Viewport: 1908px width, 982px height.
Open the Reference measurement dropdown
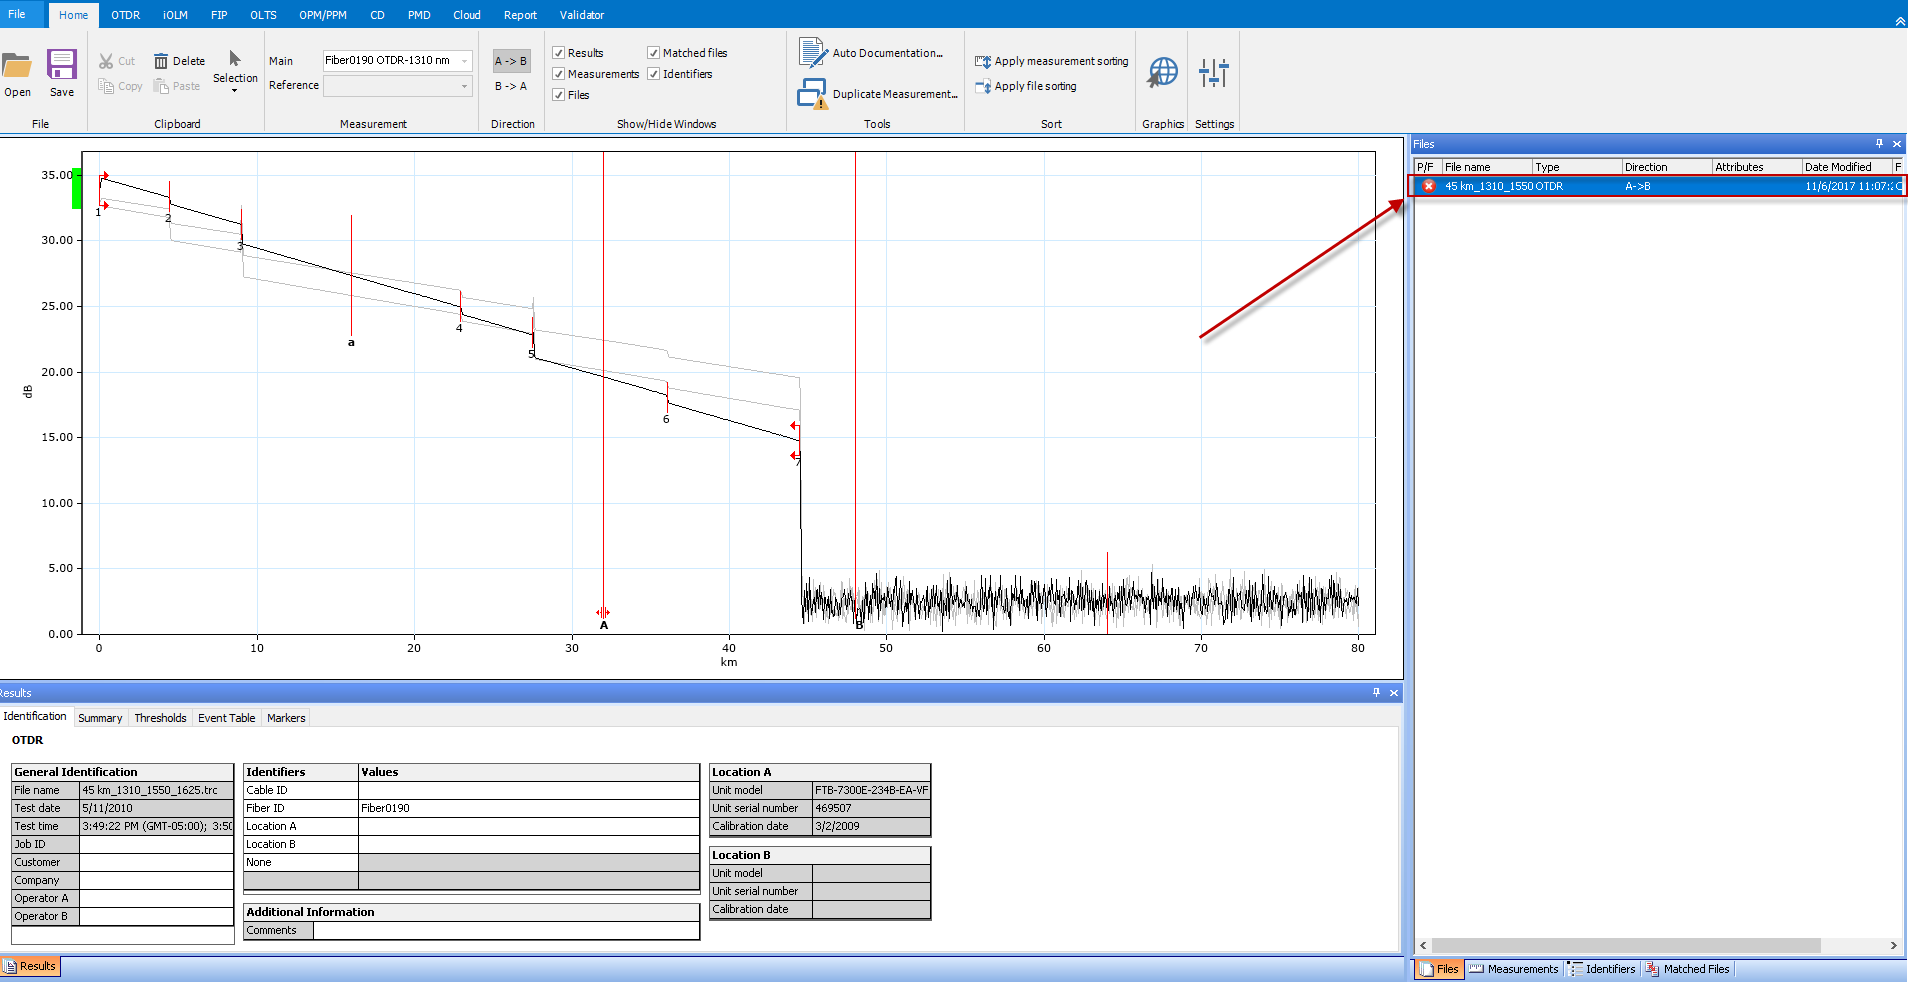point(464,86)
